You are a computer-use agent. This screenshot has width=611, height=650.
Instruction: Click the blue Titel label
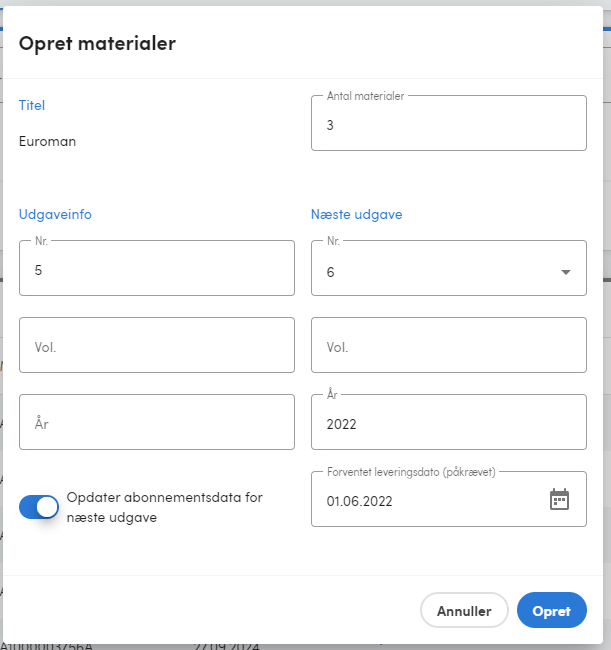[32, 105]
